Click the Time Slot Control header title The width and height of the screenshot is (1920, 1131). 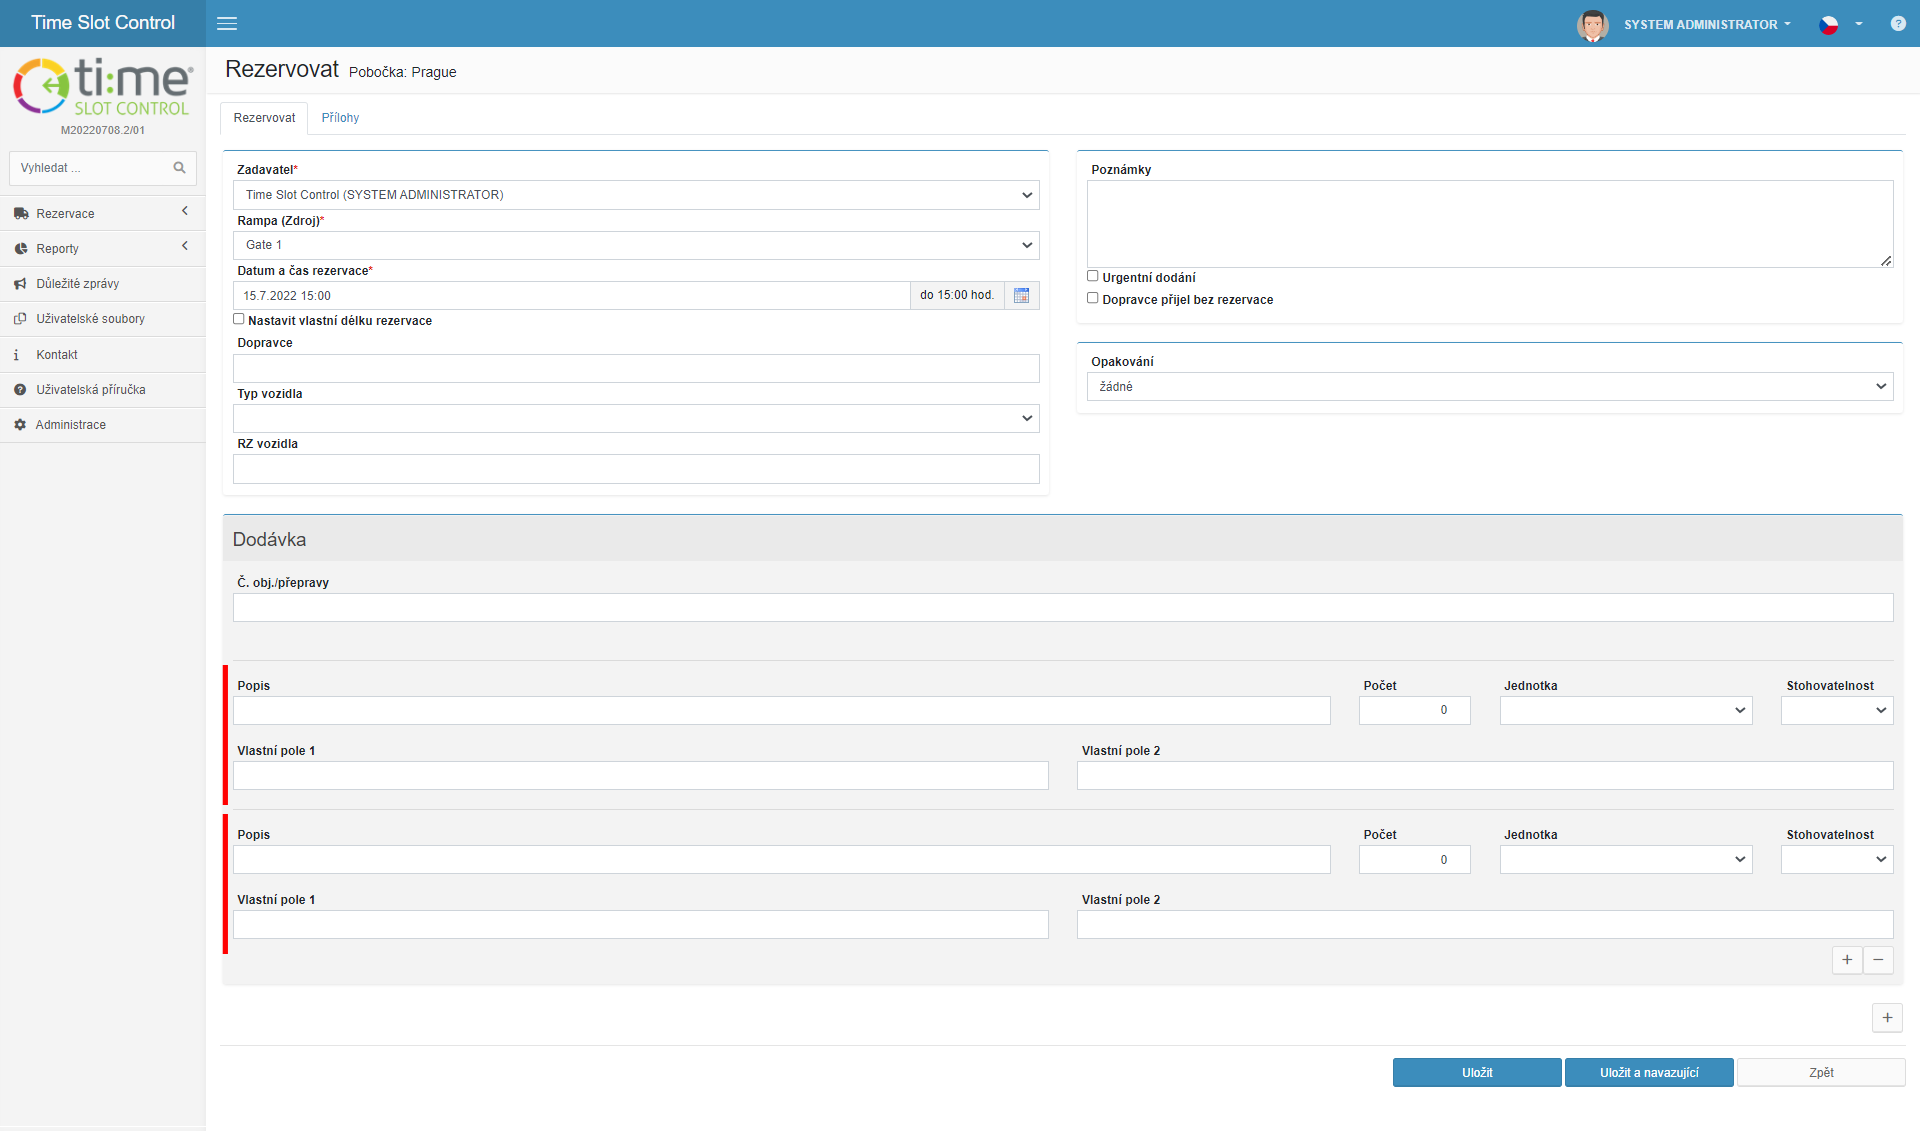point(103,23)
